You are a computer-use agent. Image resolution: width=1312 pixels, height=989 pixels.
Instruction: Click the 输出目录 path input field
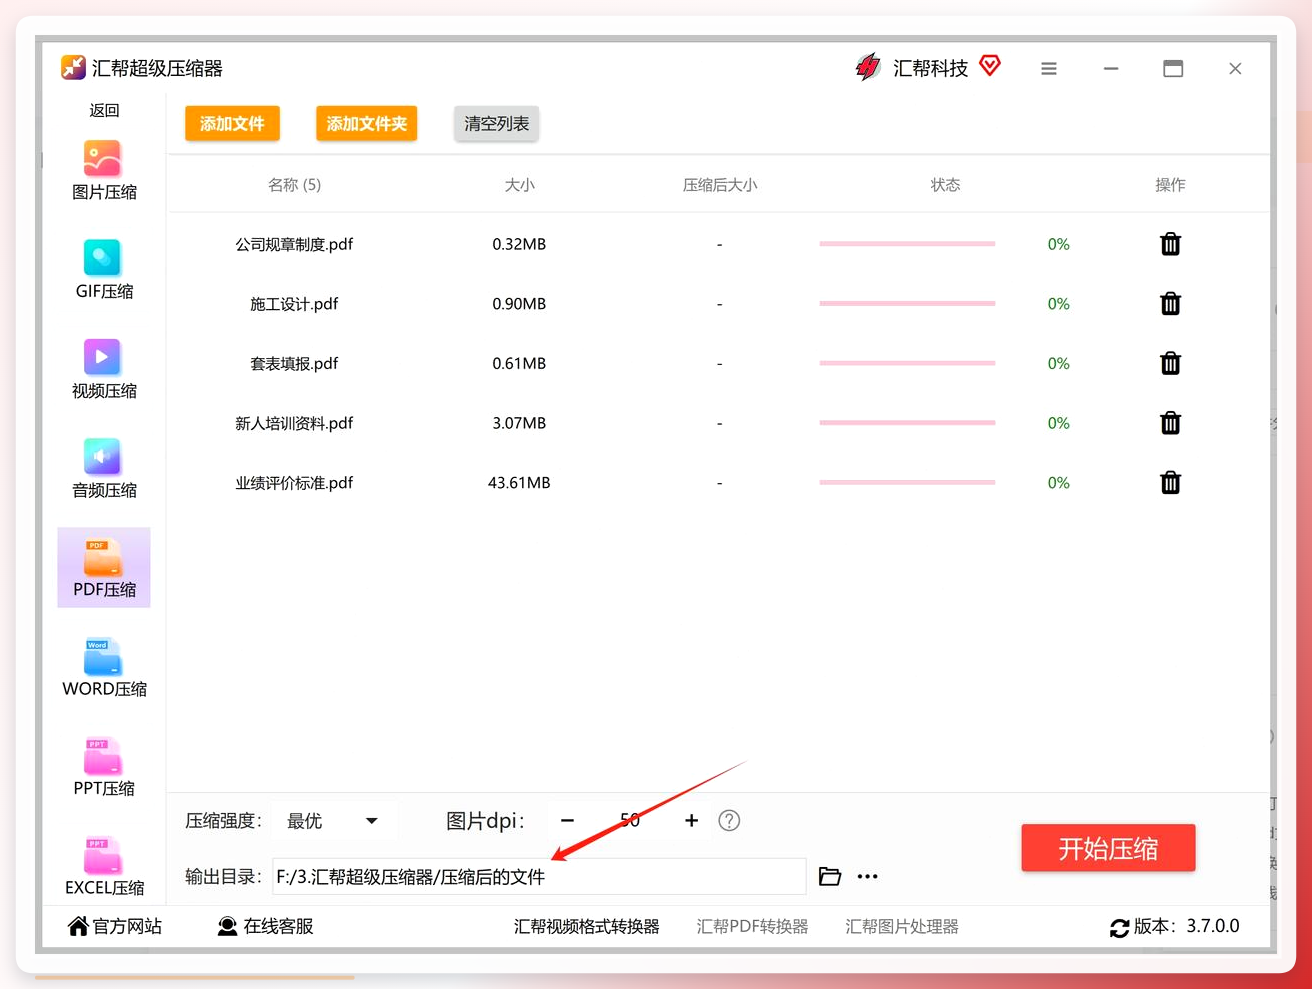539,877
